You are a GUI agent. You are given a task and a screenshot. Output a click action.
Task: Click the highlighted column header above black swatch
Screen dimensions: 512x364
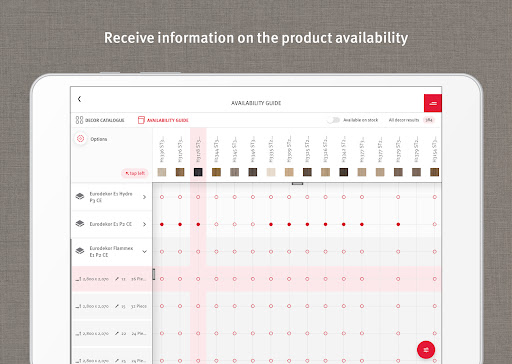tap(198, 149)
